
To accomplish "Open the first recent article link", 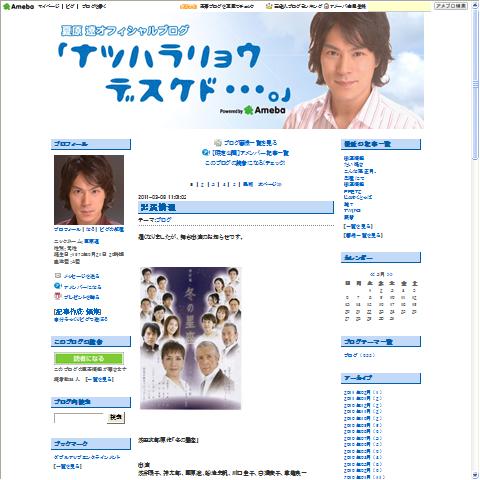I will click(354, 158).
